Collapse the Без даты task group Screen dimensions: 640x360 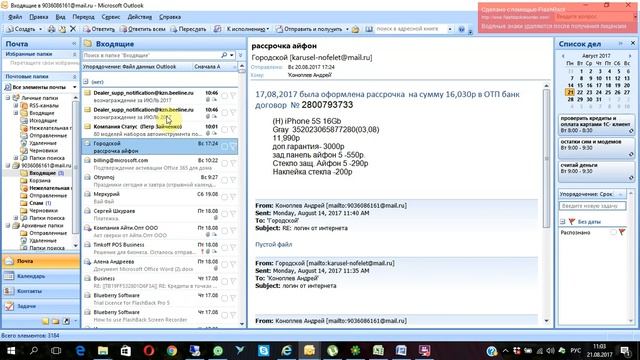(x=562, y=222)
